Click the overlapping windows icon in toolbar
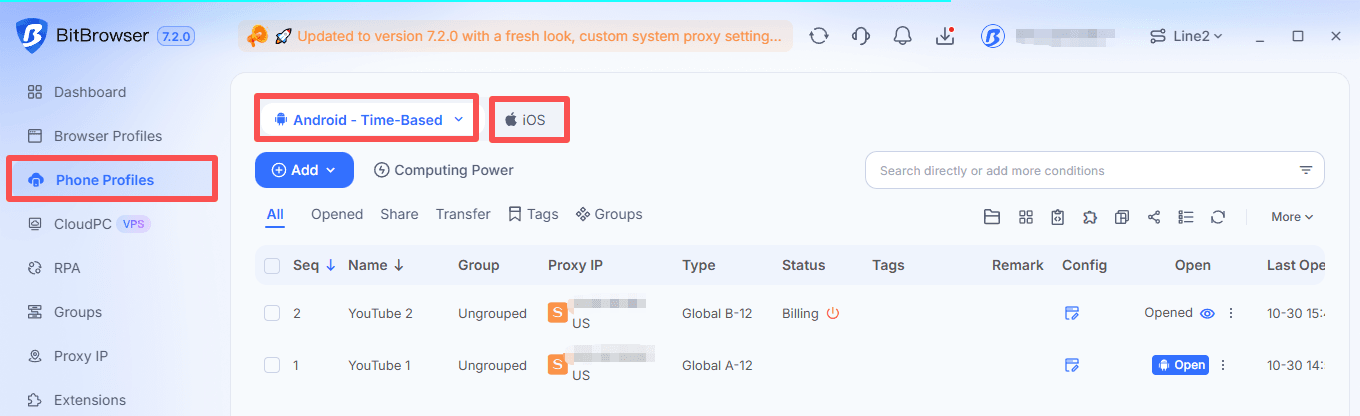Image resolution: width=1360 pixels, height=416 pixels. point(1122,216)
